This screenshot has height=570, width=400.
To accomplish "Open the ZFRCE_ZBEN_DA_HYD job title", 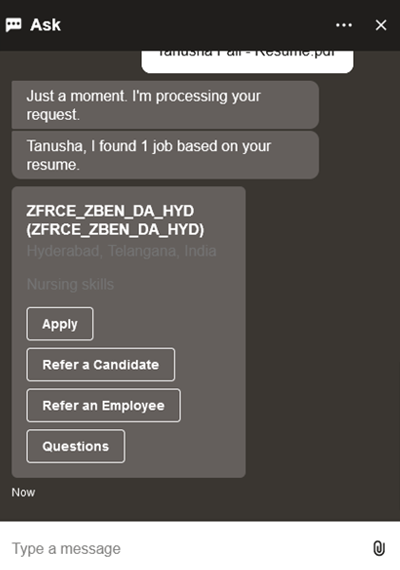I will tap(110, 211).
